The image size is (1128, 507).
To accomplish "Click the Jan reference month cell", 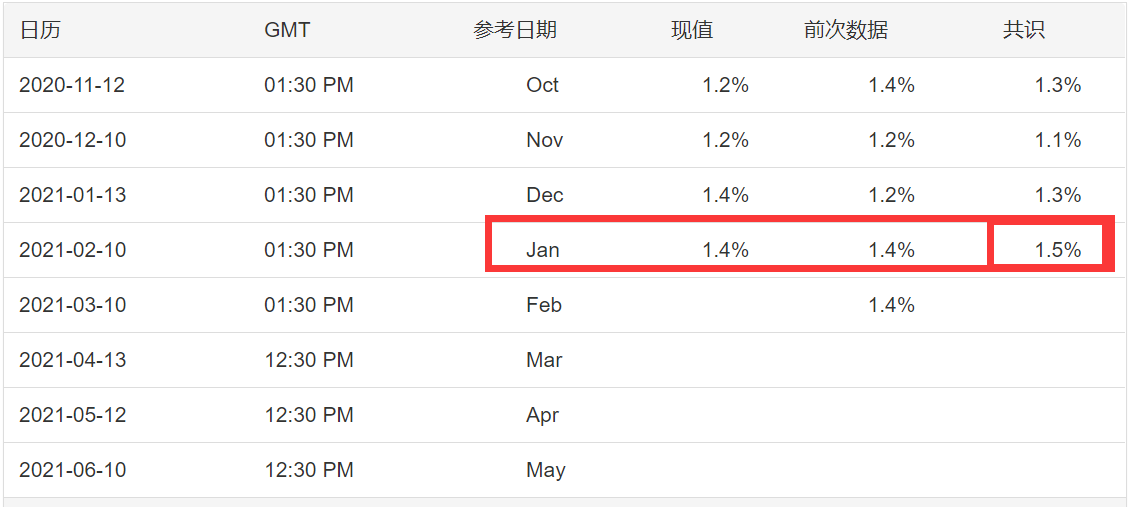I will [x=542, y=250].
